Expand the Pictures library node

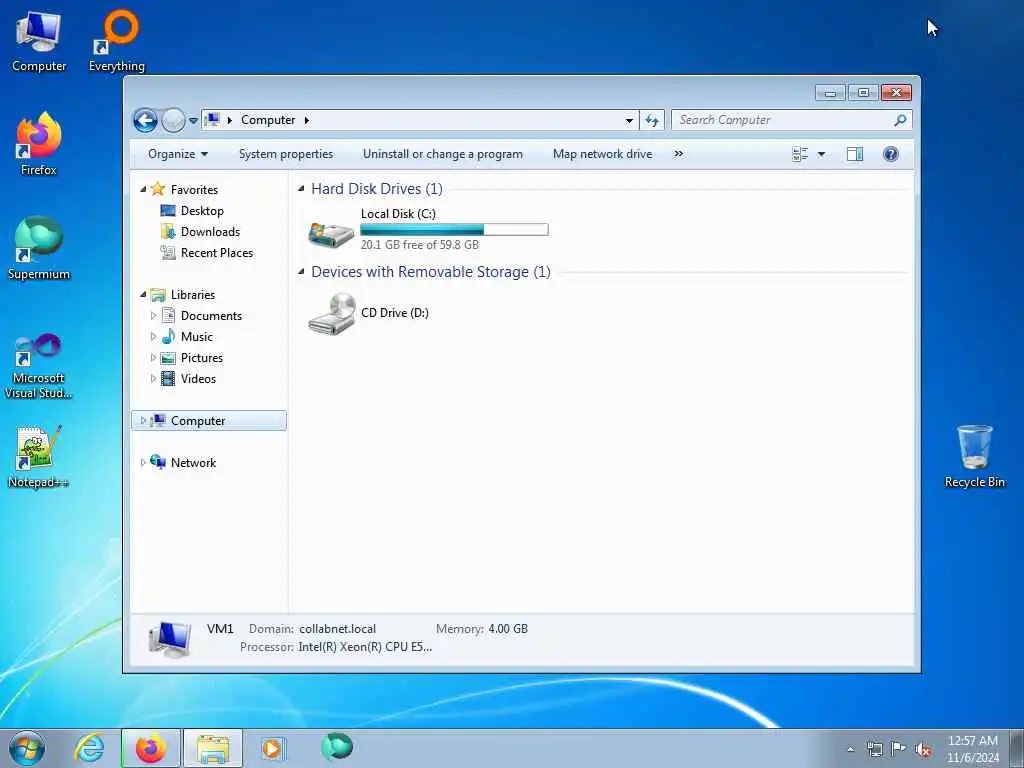coord(153,358)
